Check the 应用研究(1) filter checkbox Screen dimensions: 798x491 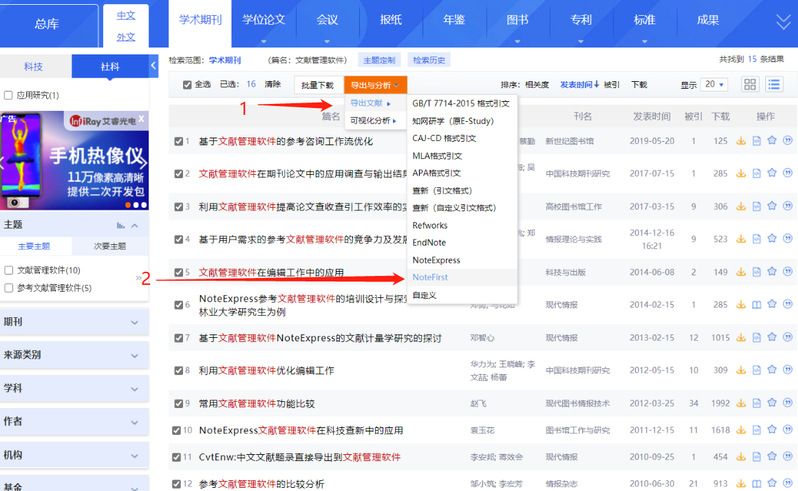9,96
